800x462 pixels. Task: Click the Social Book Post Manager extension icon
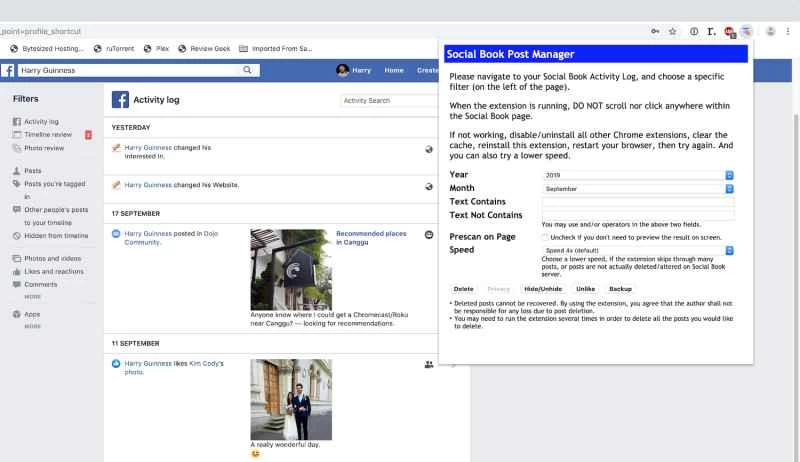click(x=748, y=31)
